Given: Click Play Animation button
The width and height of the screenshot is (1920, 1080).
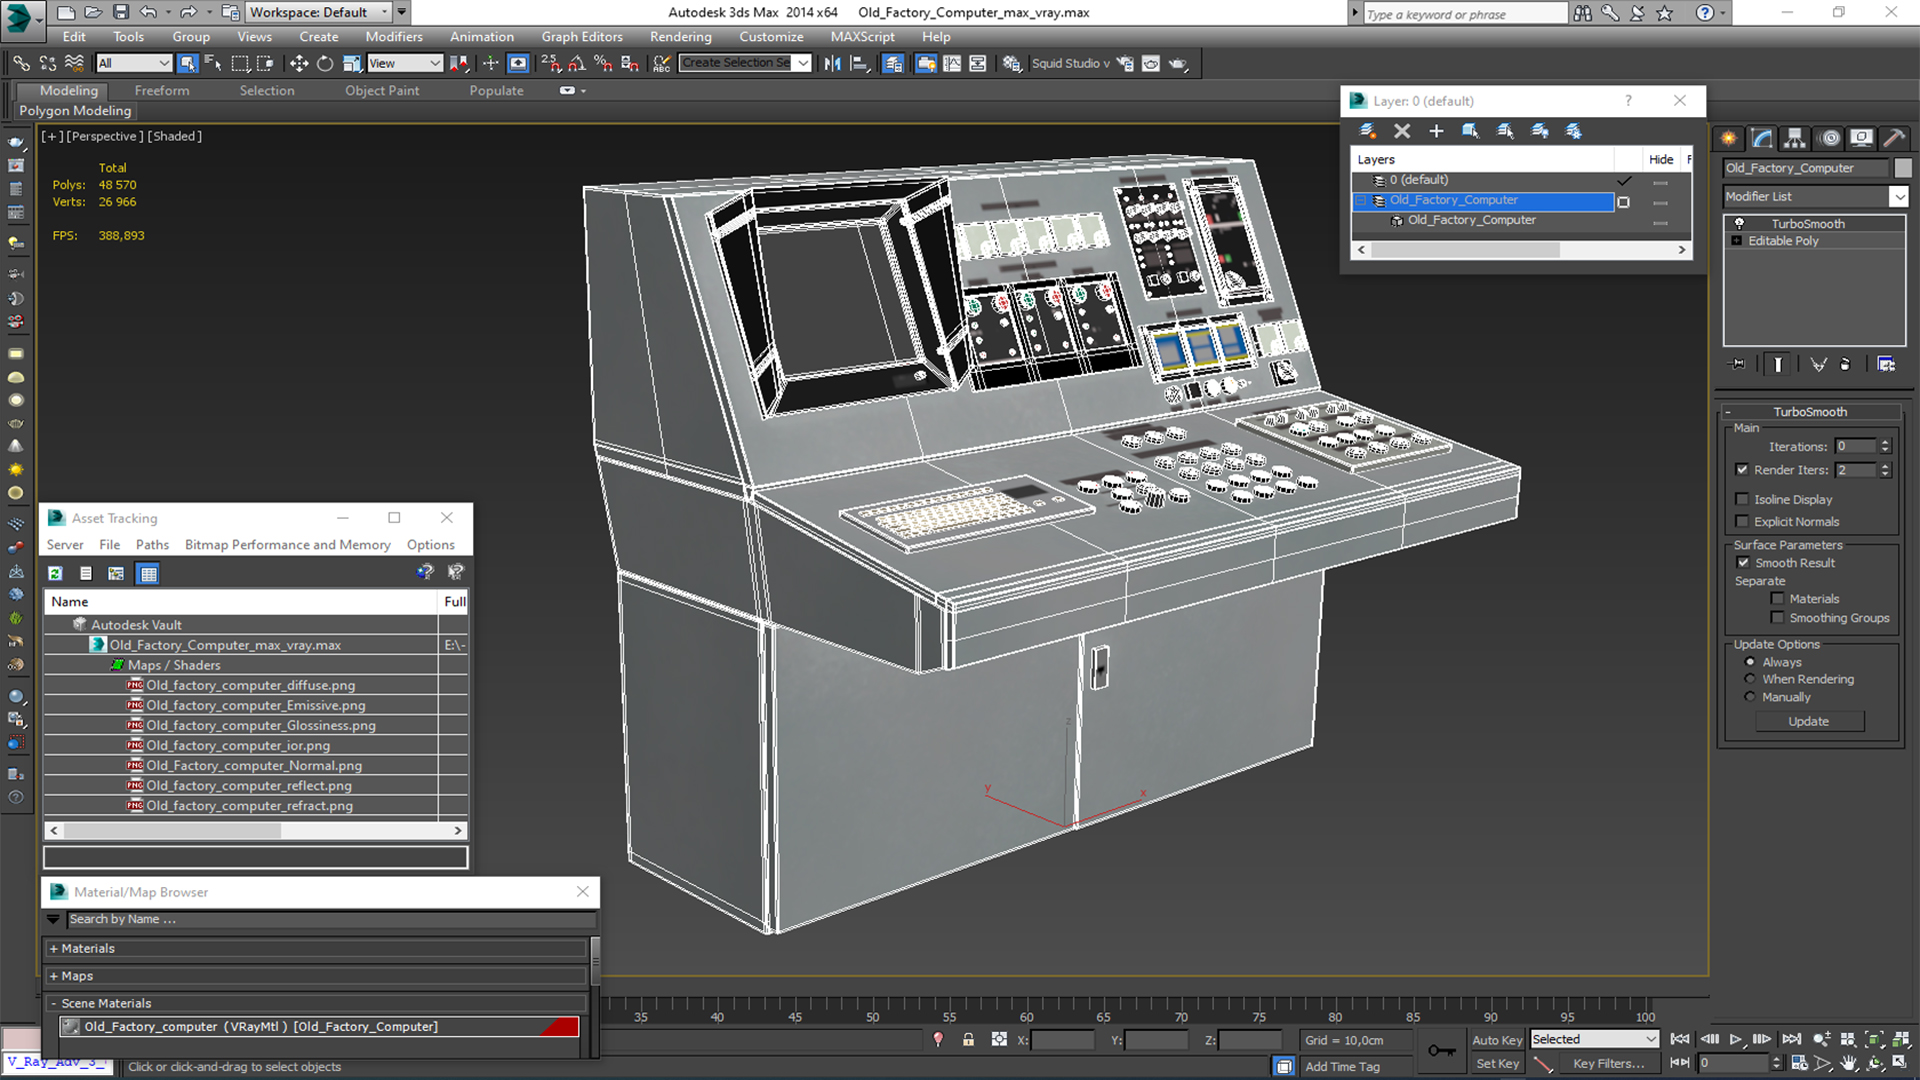Looking at the screenshot, I should point(1735,1040).
